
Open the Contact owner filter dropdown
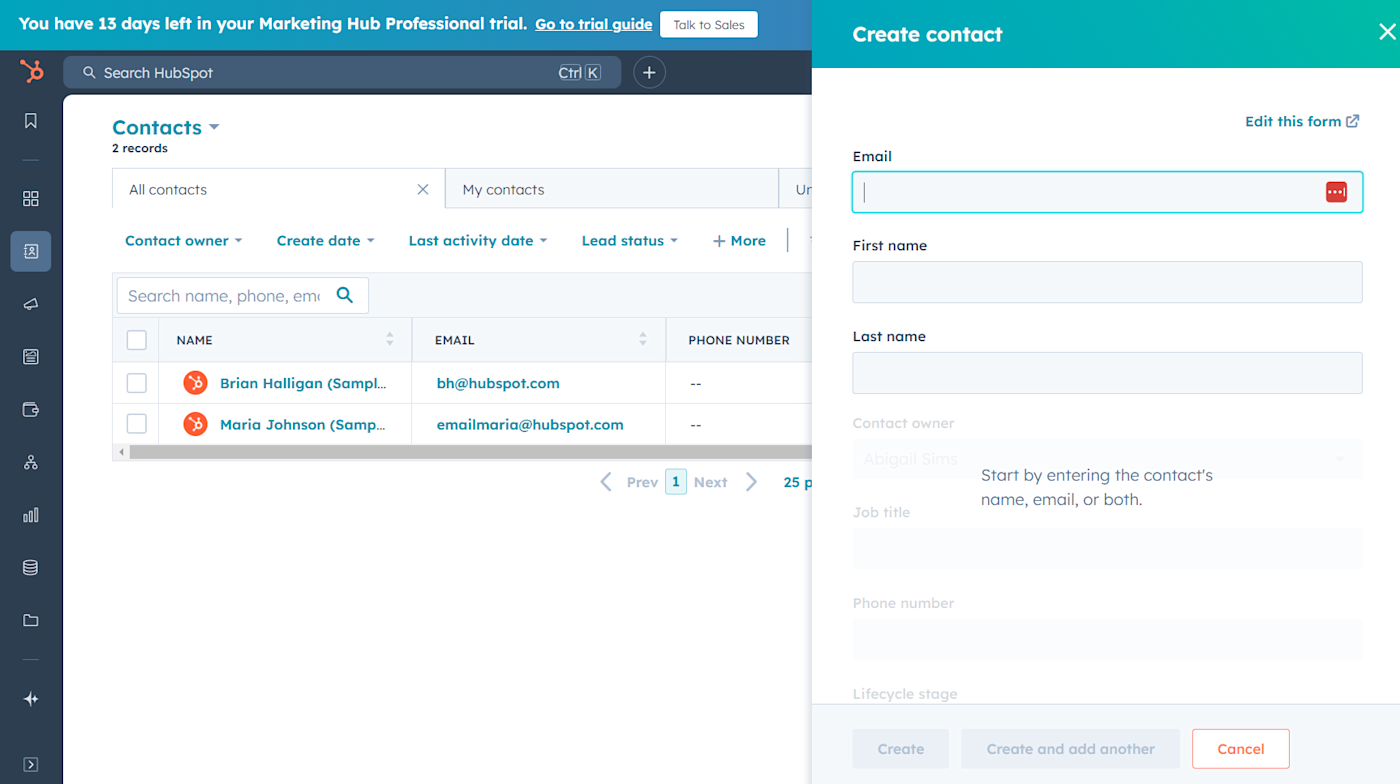tap(184, 241)
